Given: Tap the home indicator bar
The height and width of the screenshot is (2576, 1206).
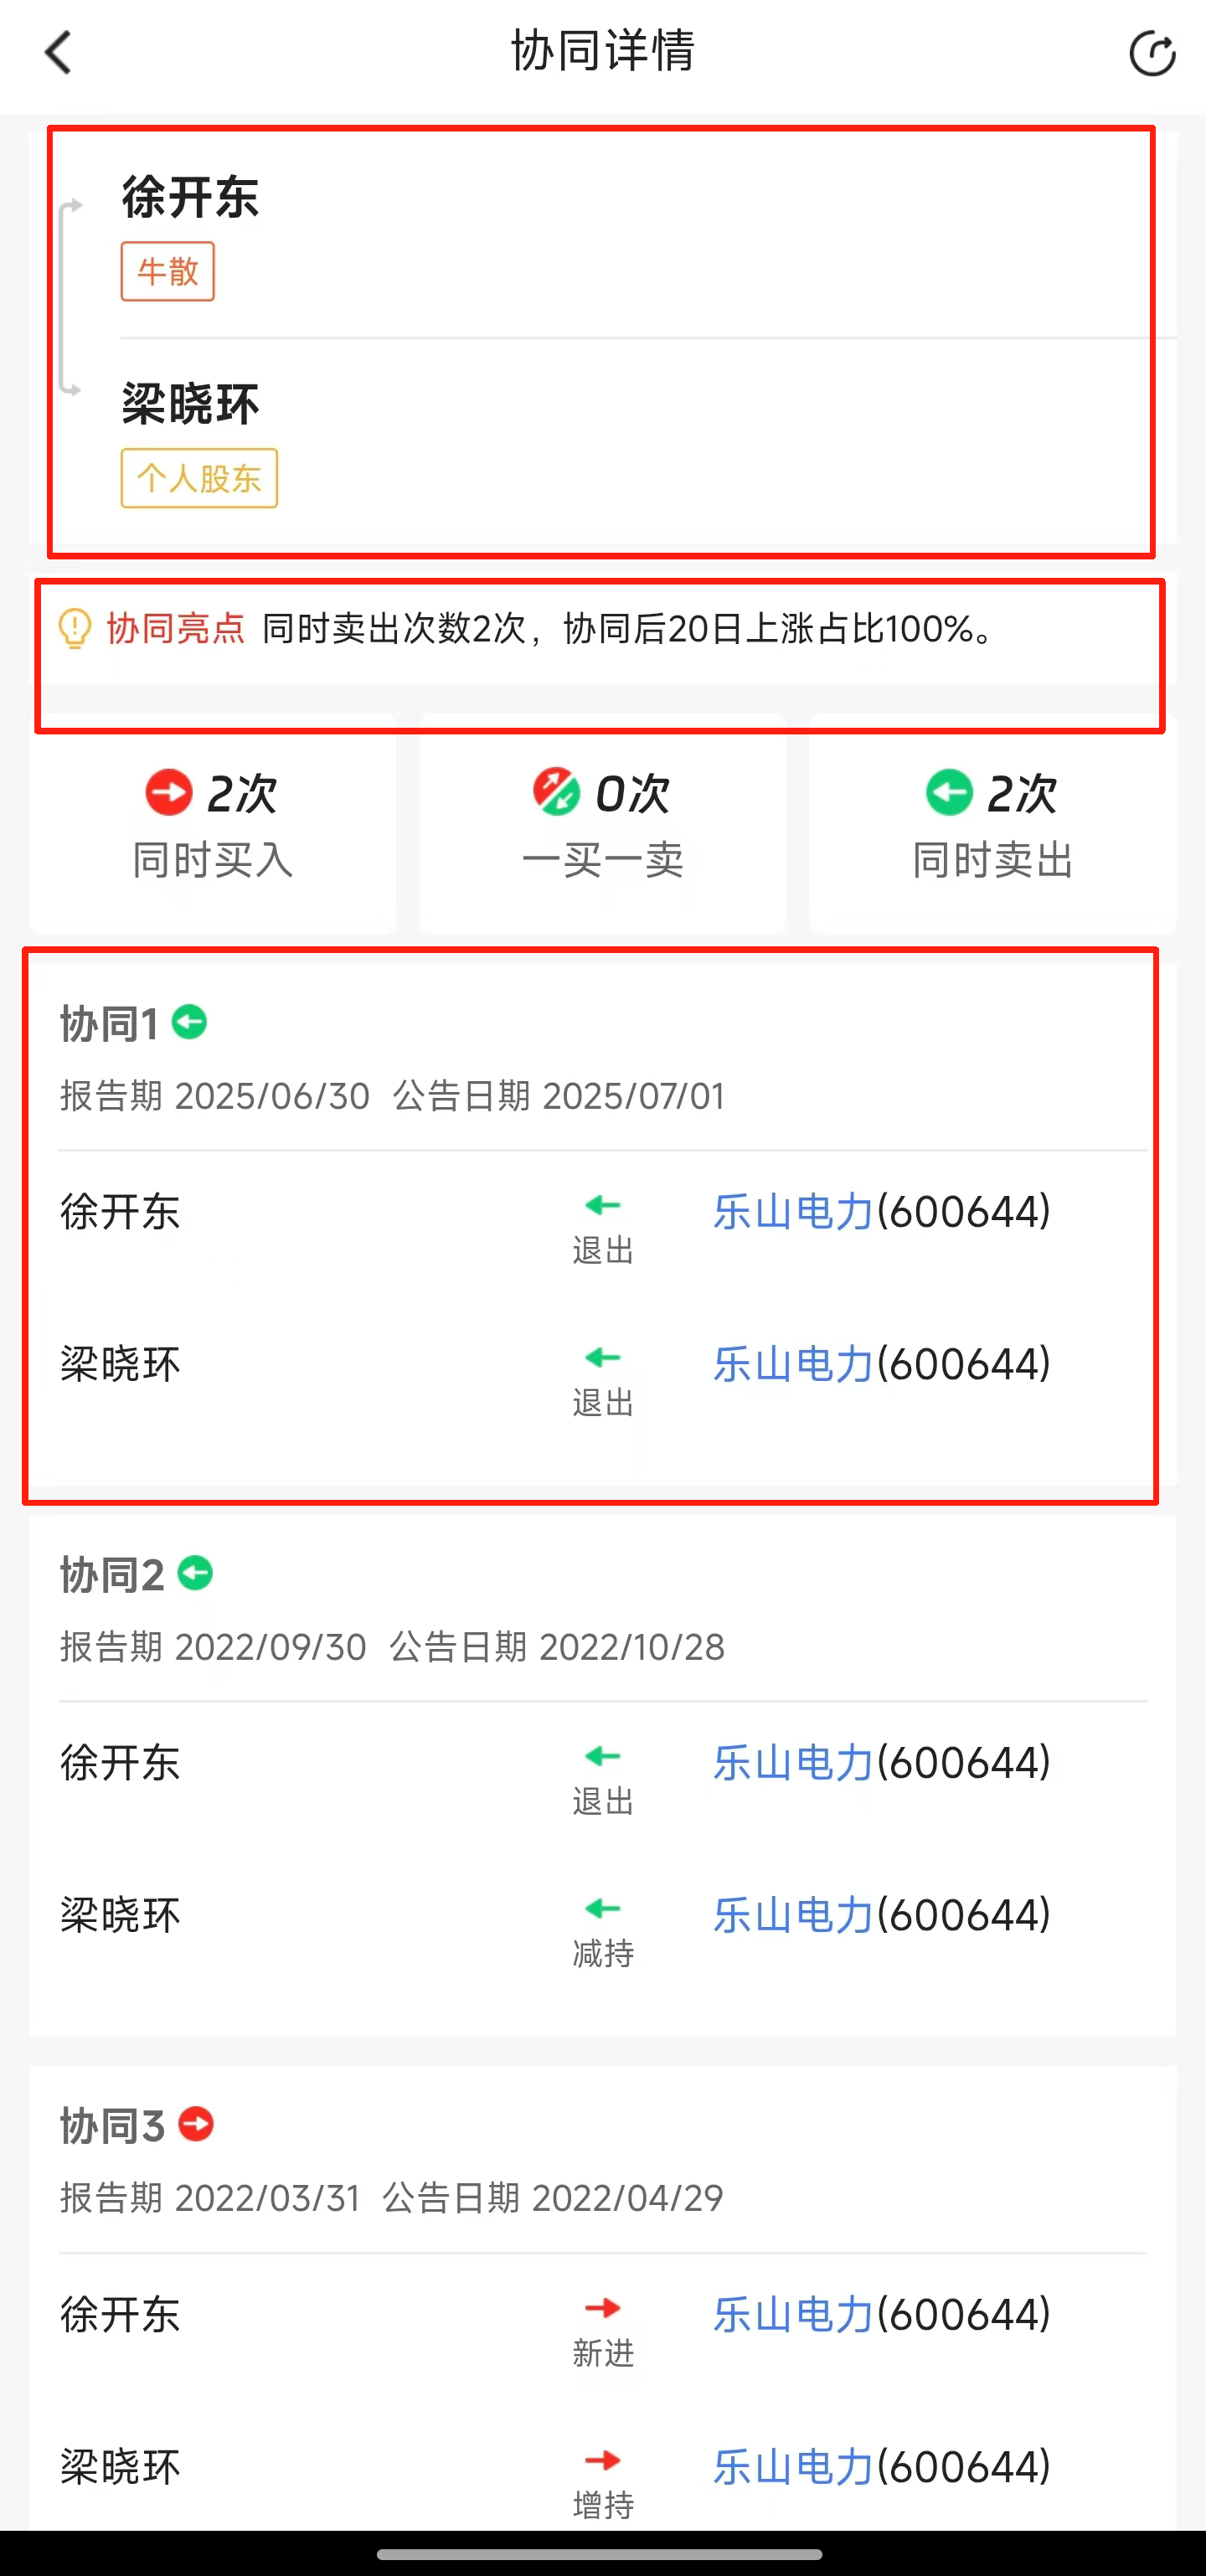Looking at the screenshot, I should pyautogui.click(x=600, y=2553).
